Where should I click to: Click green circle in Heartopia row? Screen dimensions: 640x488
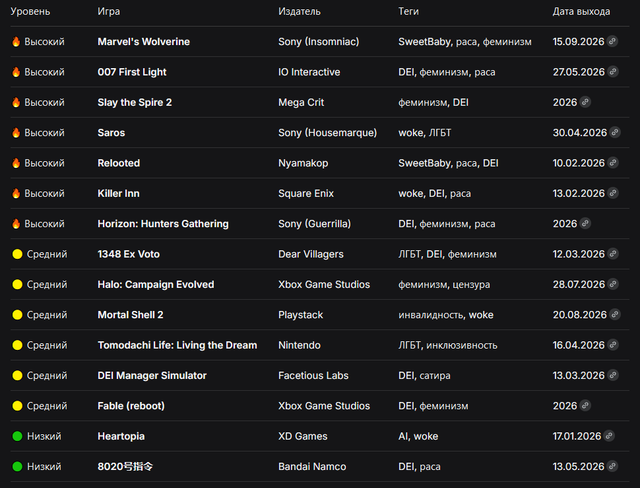(17, 436)
